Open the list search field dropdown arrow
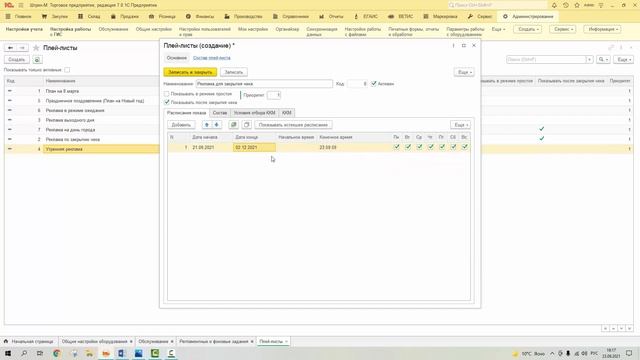The image size is (640, 360). click(x=589, y=60)
